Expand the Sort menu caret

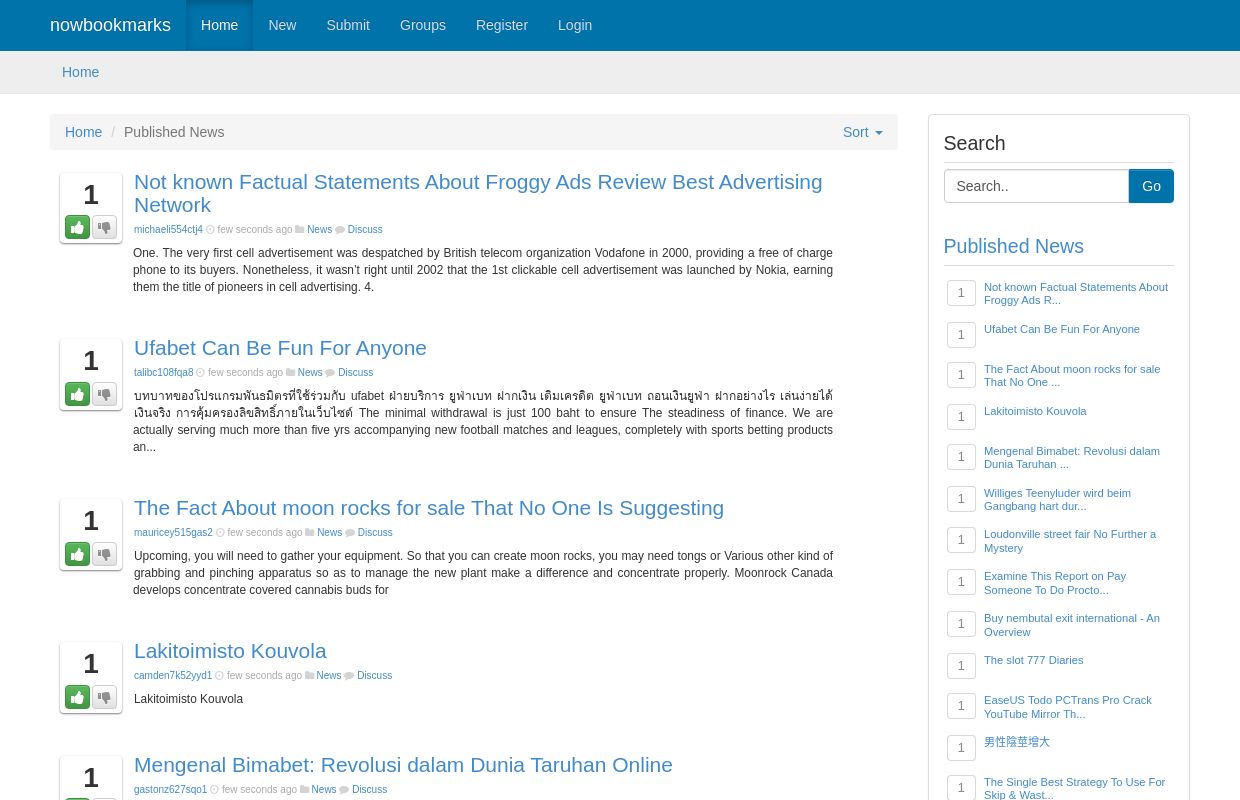tap(877, 132)
